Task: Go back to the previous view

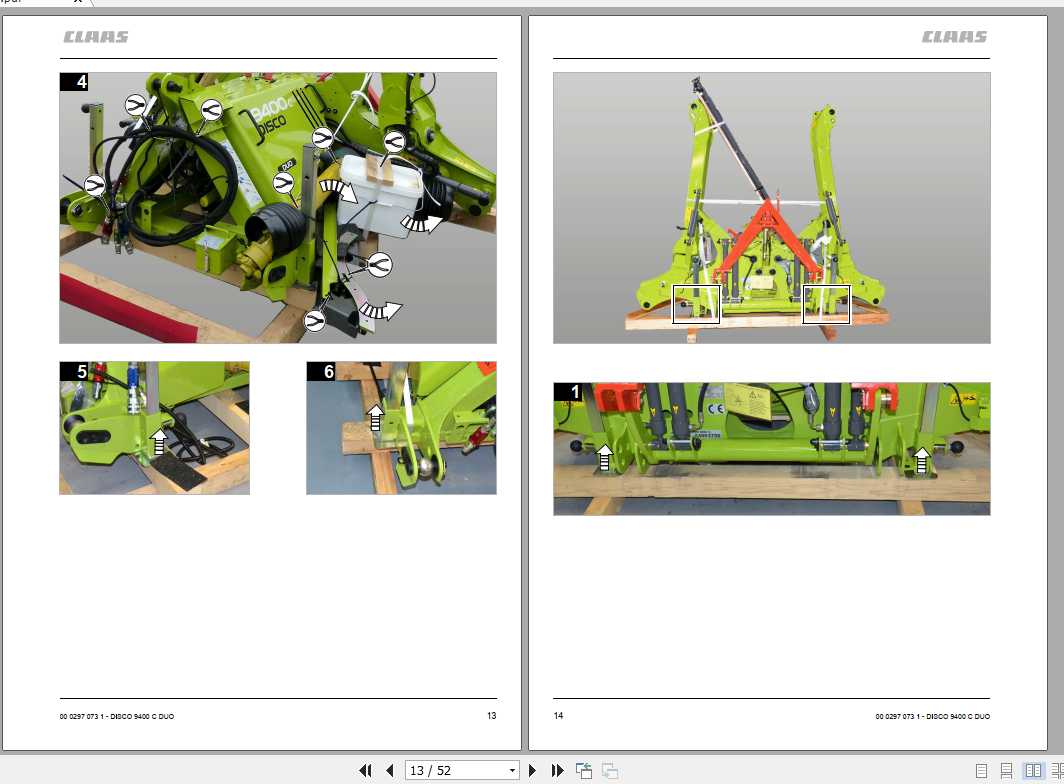Action: tap(583, 770)
